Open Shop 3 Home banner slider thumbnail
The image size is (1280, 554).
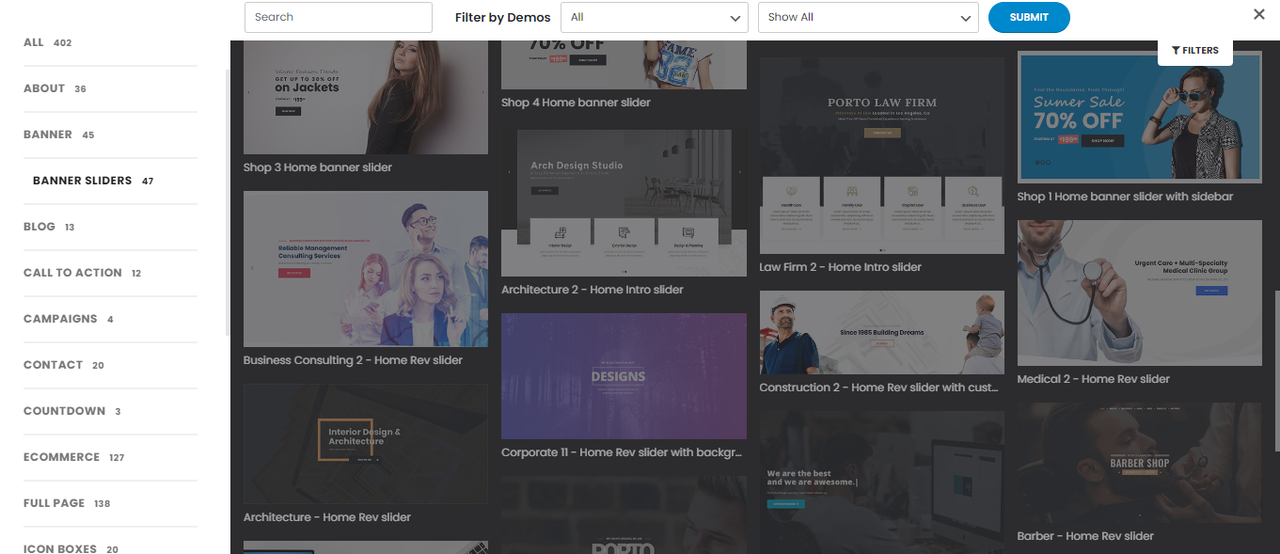(366, 97)
